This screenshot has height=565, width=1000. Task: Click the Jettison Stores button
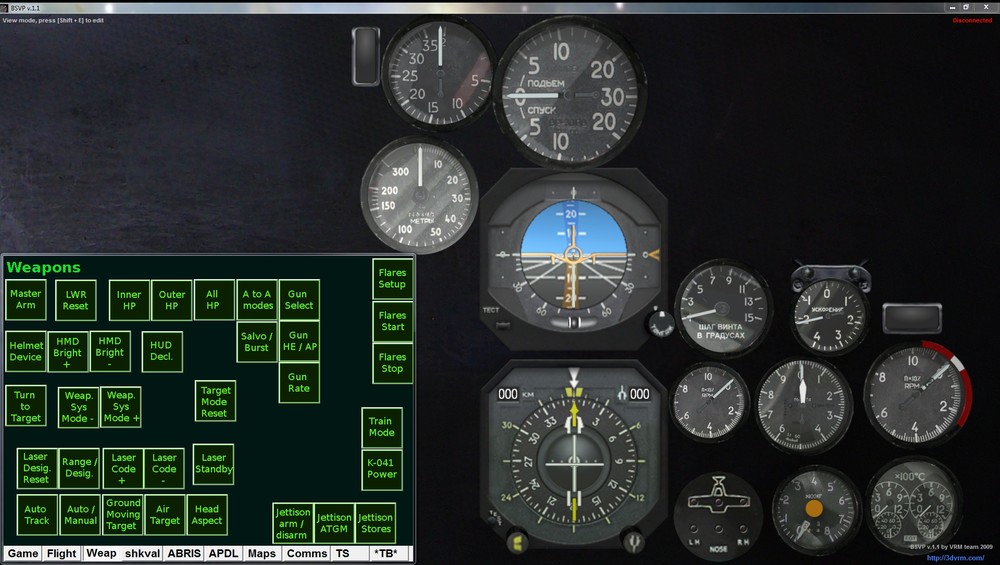pyautogui.click(x=376, y=524)
